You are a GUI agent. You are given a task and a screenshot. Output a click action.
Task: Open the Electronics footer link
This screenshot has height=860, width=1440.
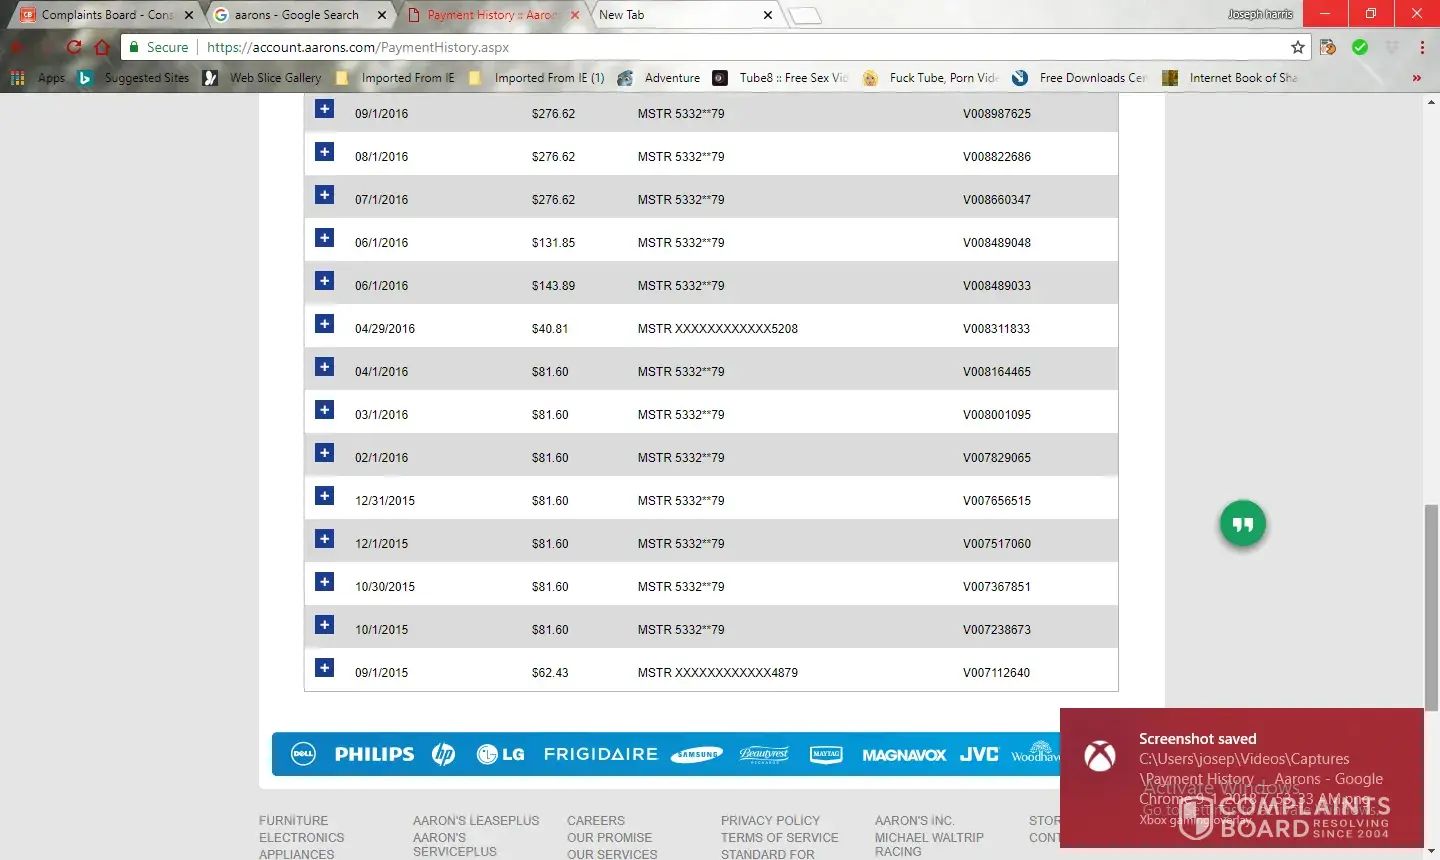tap(301, 838)
